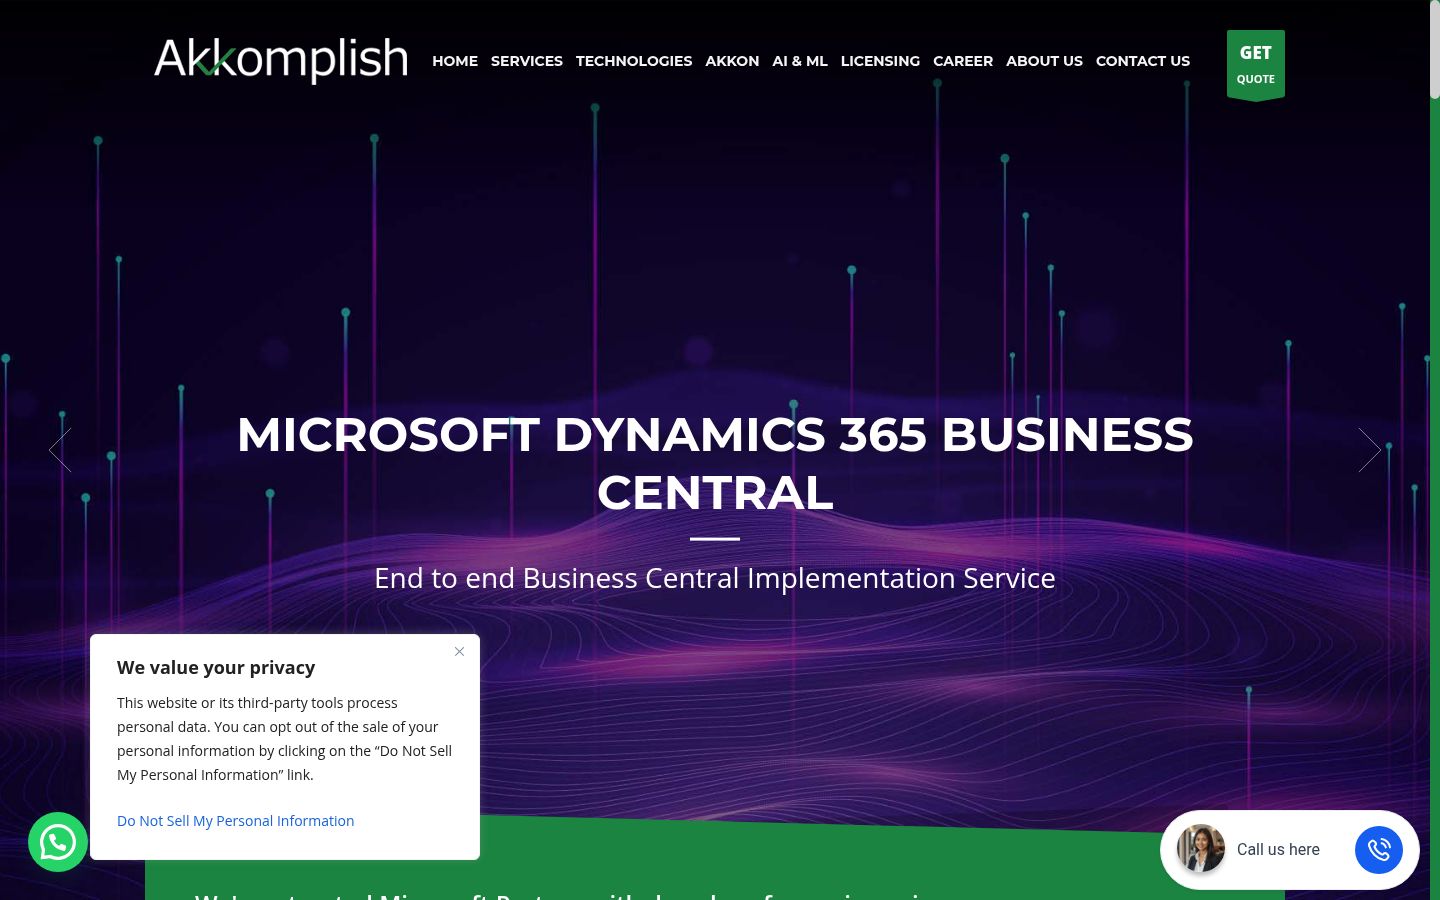Screen dimensions: 1440x900
Task: Click the Akkomplish logo
Action: (281, 59)
